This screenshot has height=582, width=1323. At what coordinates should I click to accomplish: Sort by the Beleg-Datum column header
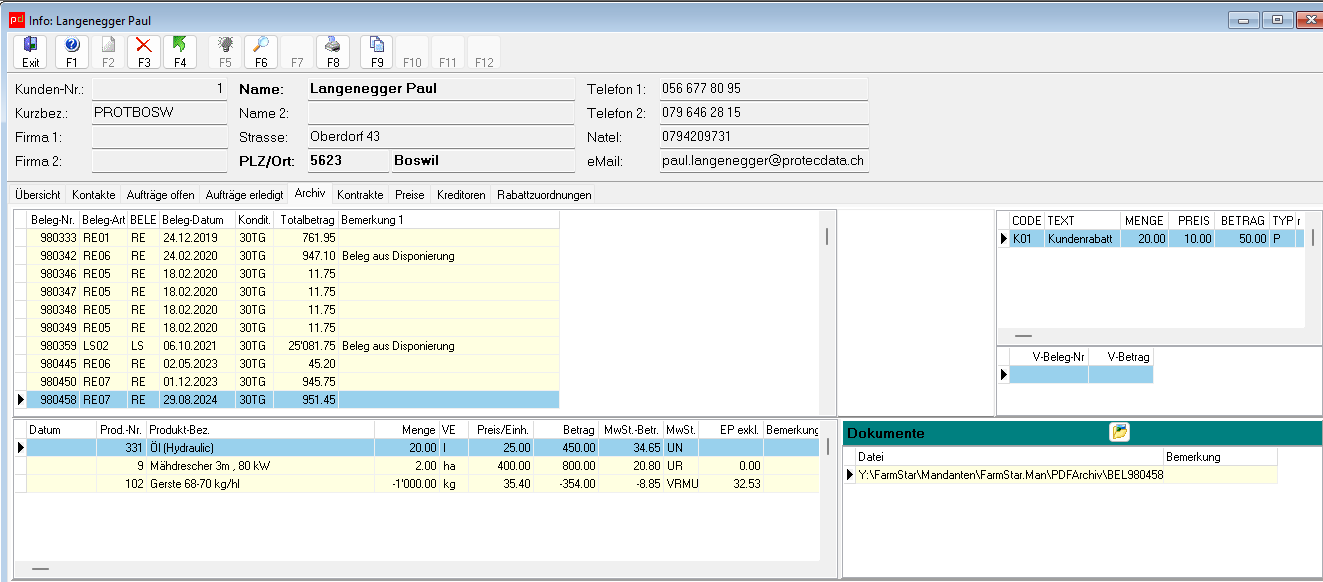[197, 220]
